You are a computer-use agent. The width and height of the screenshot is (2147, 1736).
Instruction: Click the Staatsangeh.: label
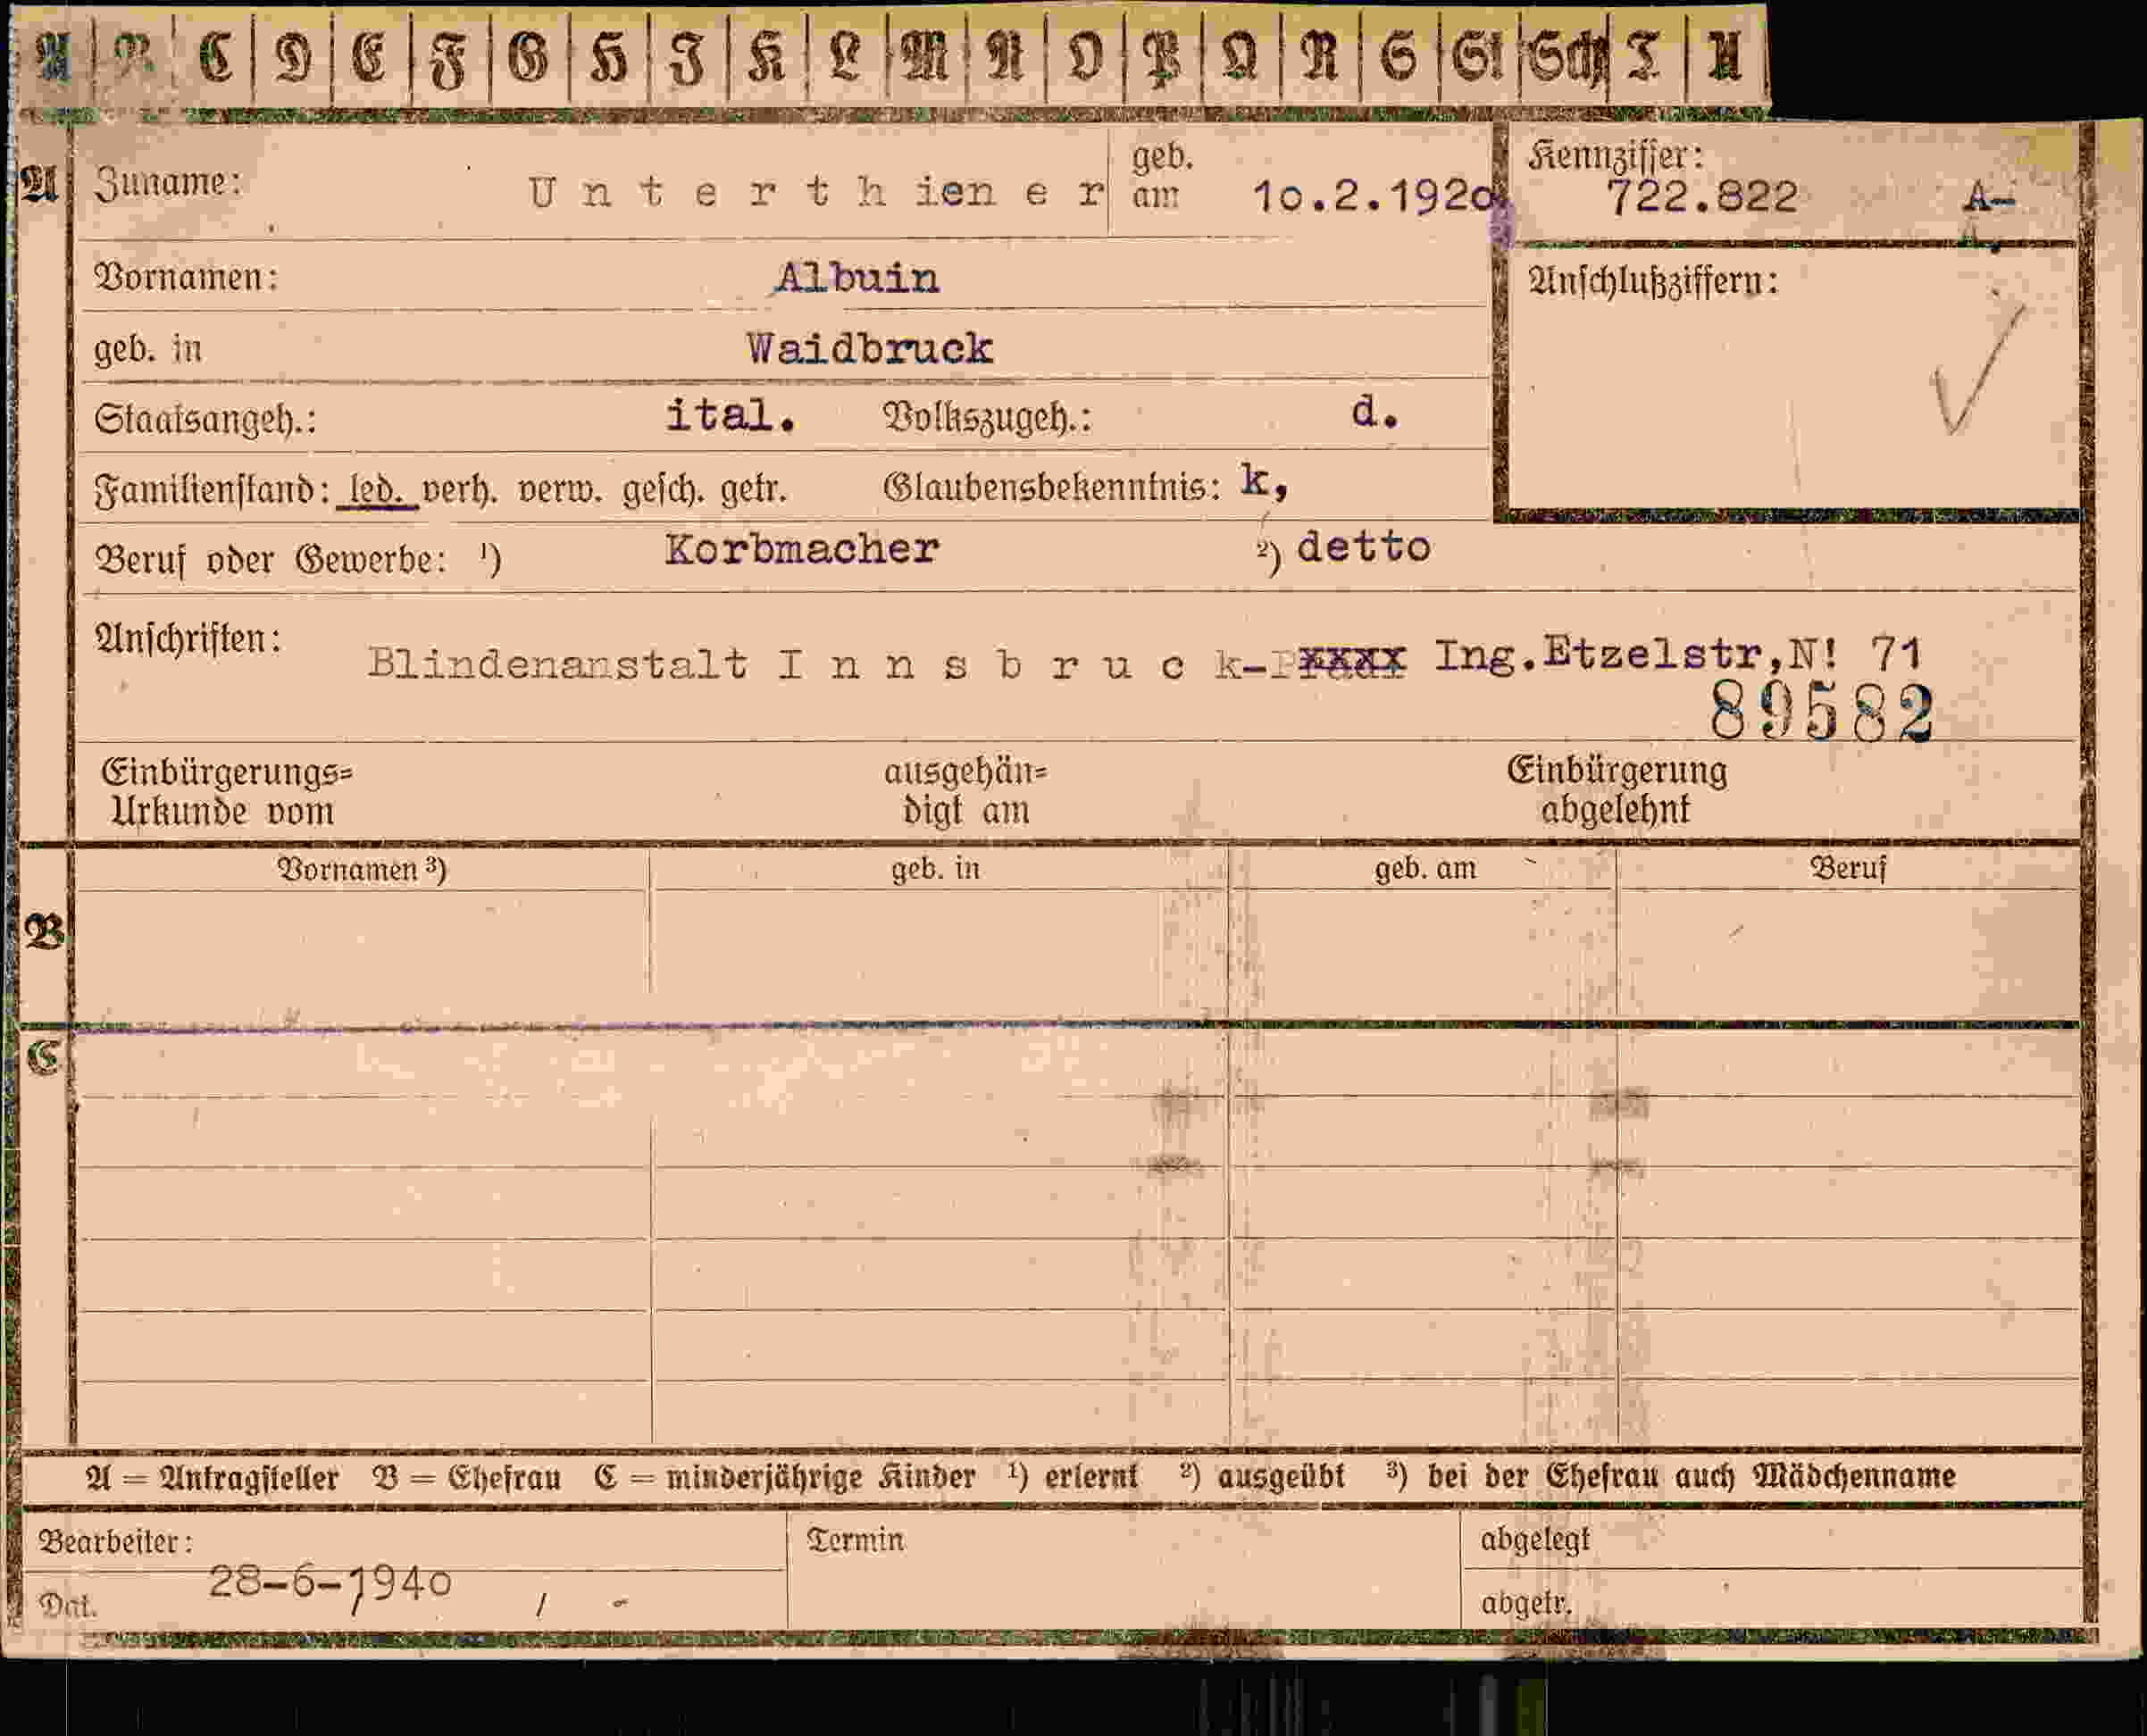pos(206,419)
